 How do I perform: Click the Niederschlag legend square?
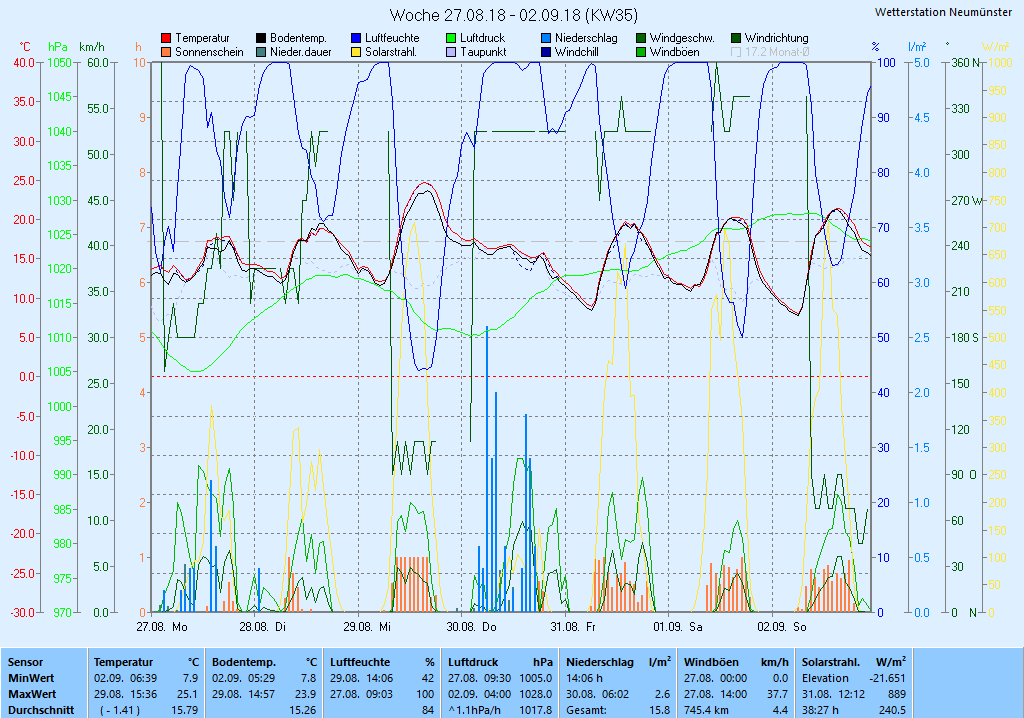546,38
